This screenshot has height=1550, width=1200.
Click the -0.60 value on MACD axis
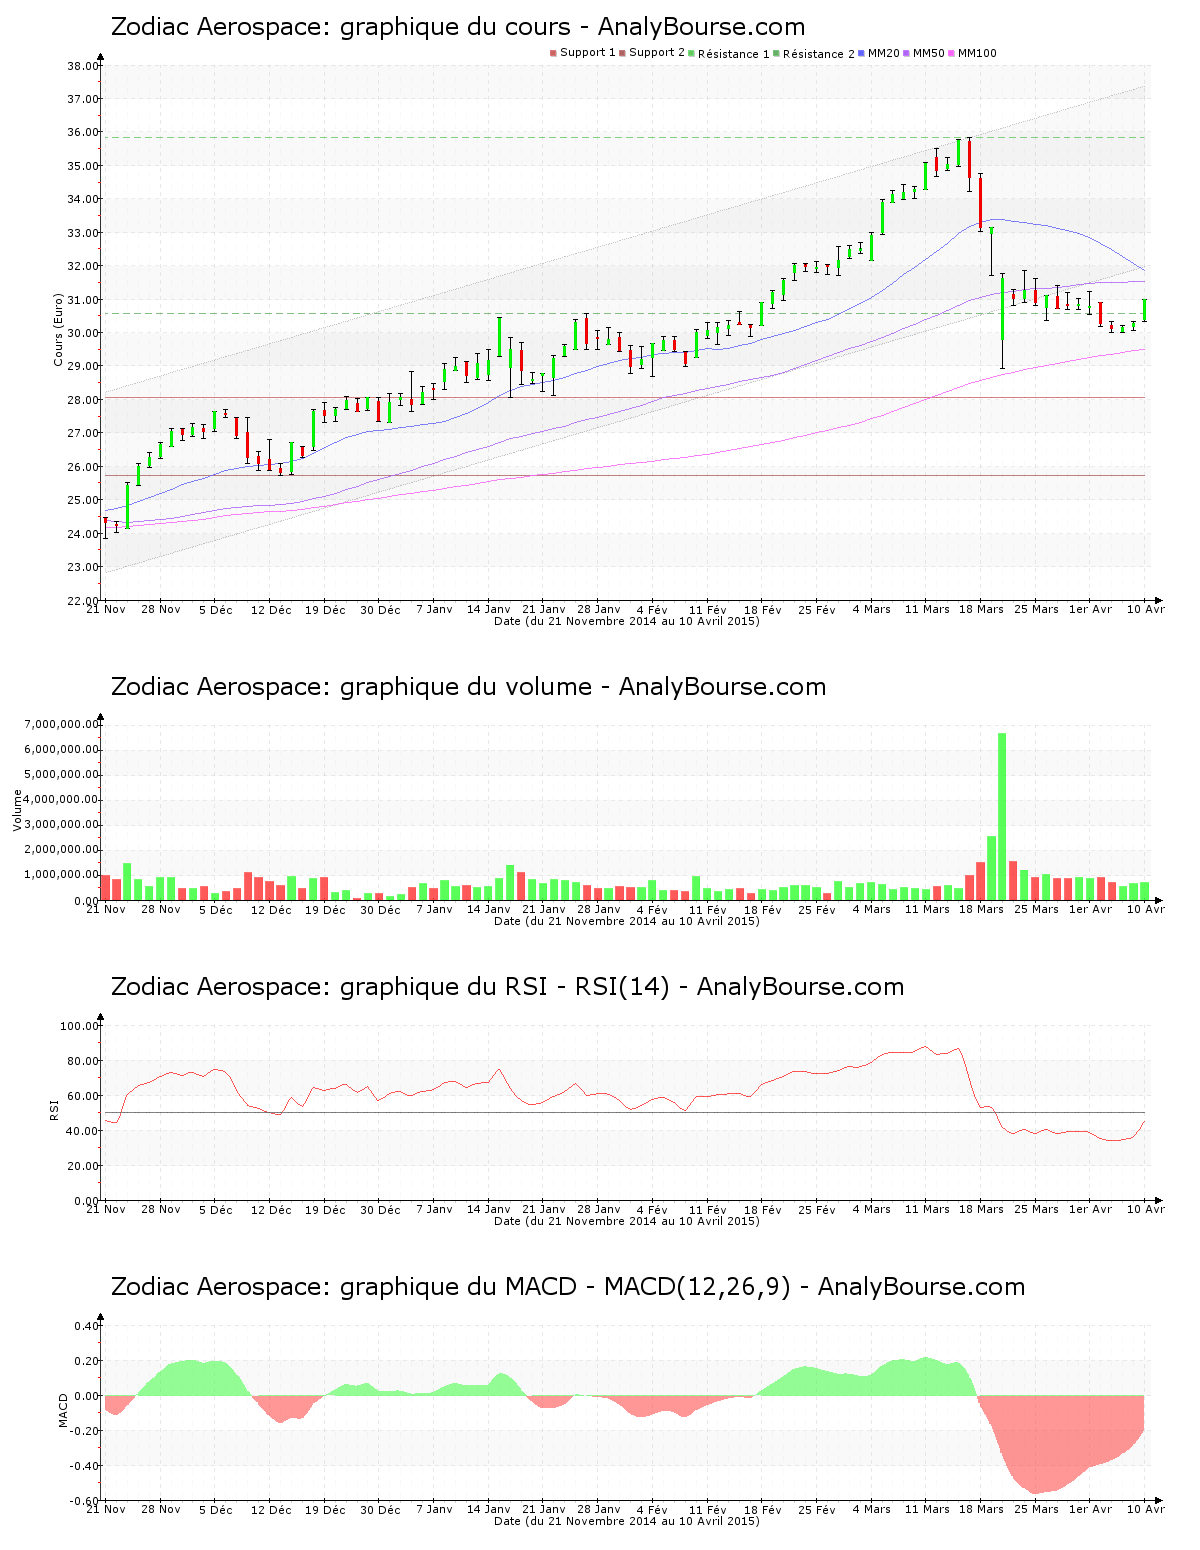click(x=84, y=1501)
